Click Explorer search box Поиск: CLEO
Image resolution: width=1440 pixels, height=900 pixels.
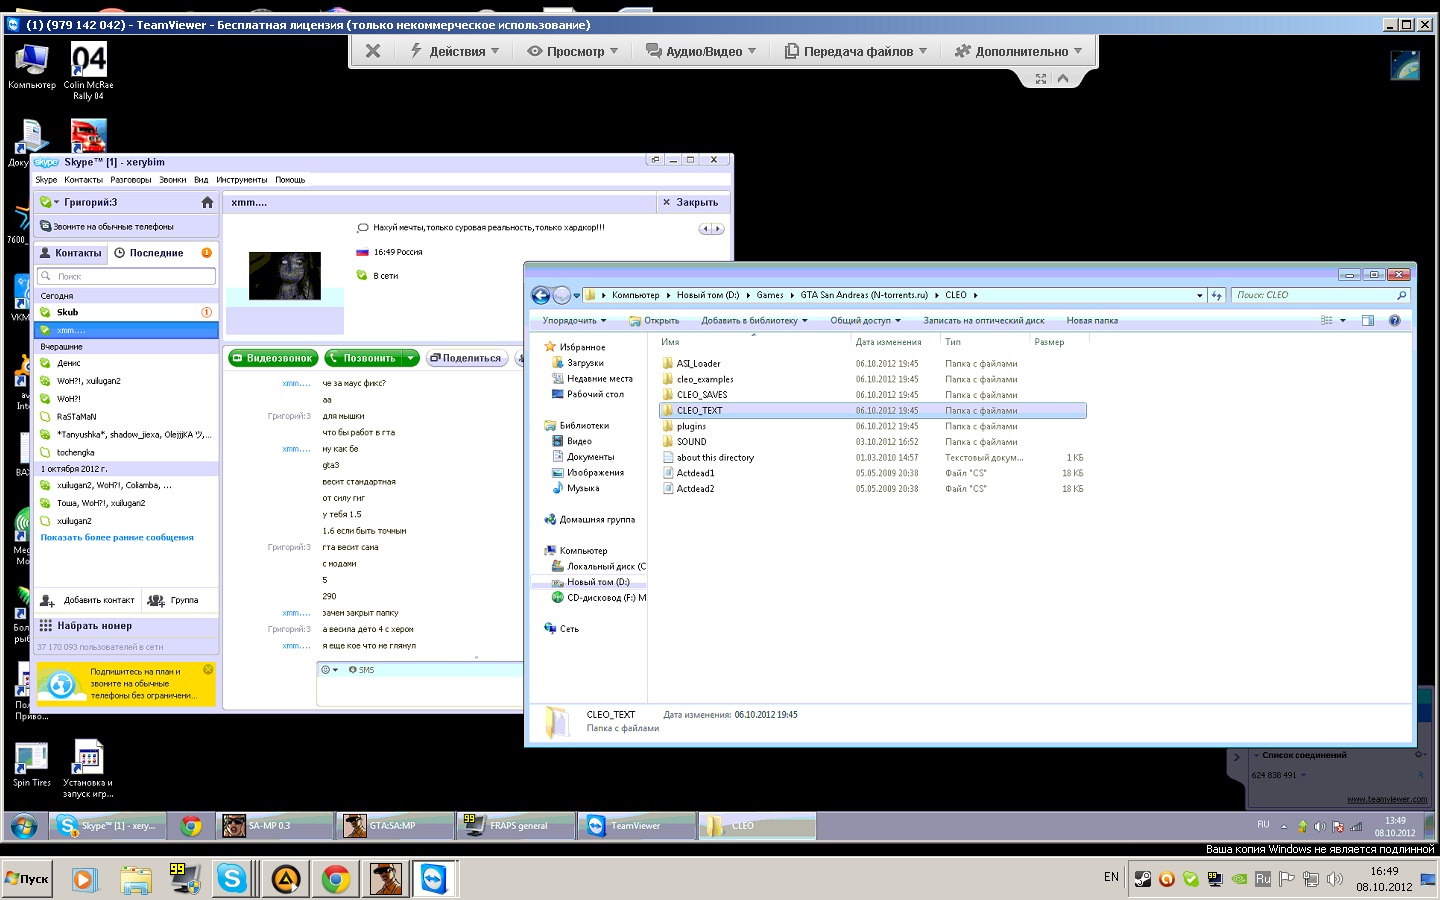1321,295
